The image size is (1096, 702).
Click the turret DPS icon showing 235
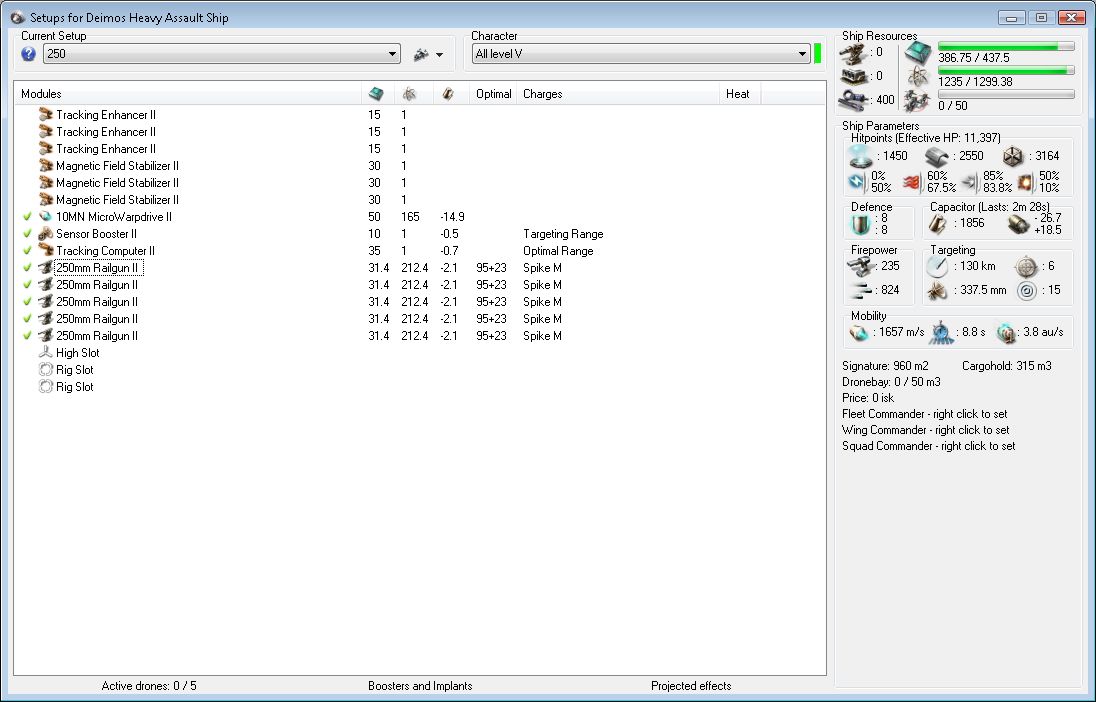point(860,266)
